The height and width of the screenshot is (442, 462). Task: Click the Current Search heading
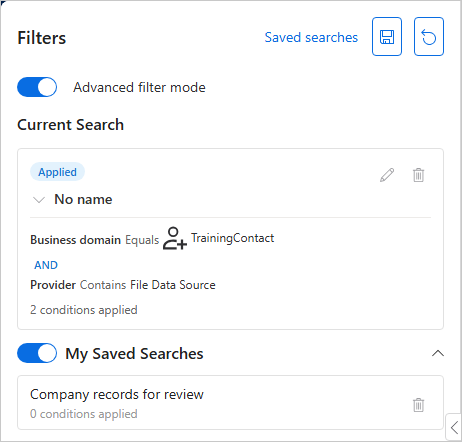[x=70, y=125]
